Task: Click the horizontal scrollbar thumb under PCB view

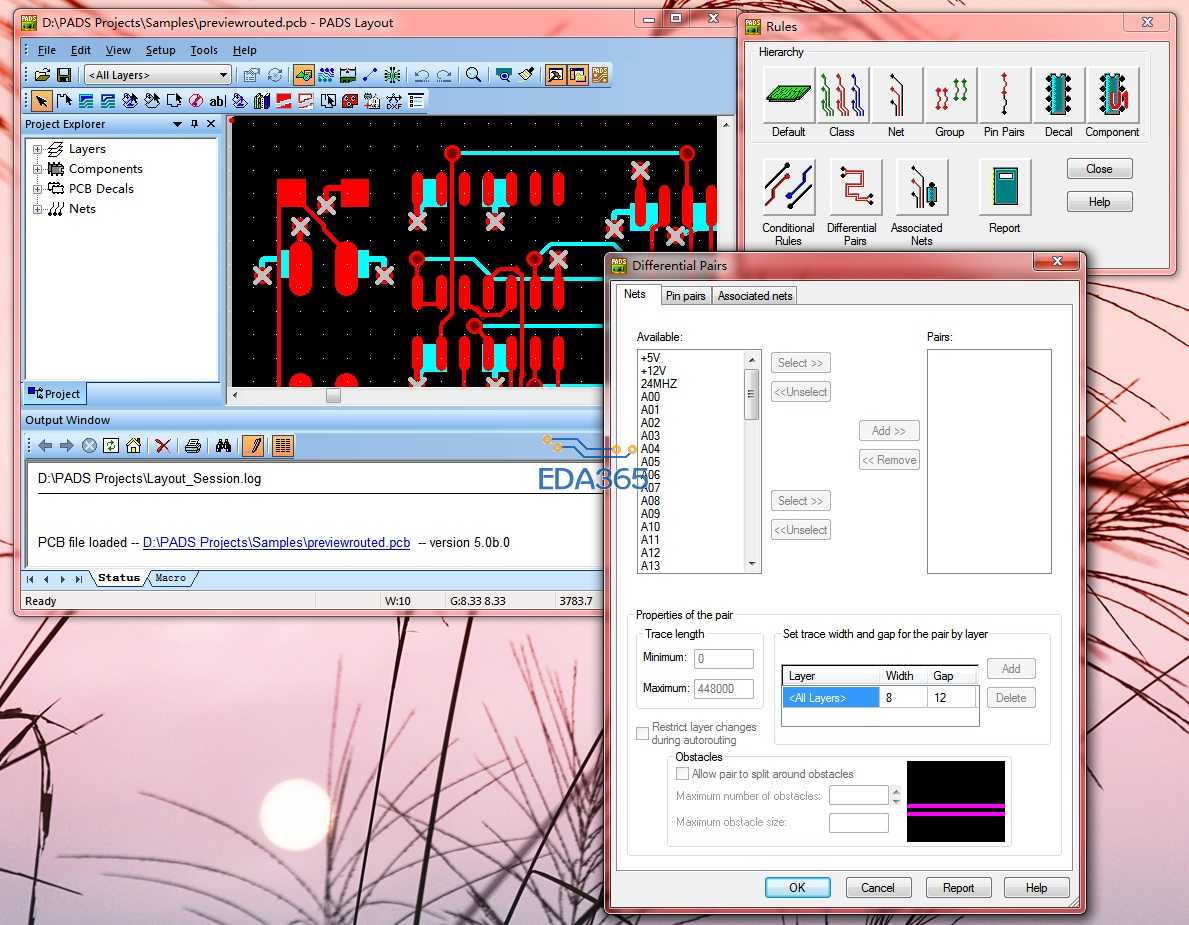Action: [333, 396]
